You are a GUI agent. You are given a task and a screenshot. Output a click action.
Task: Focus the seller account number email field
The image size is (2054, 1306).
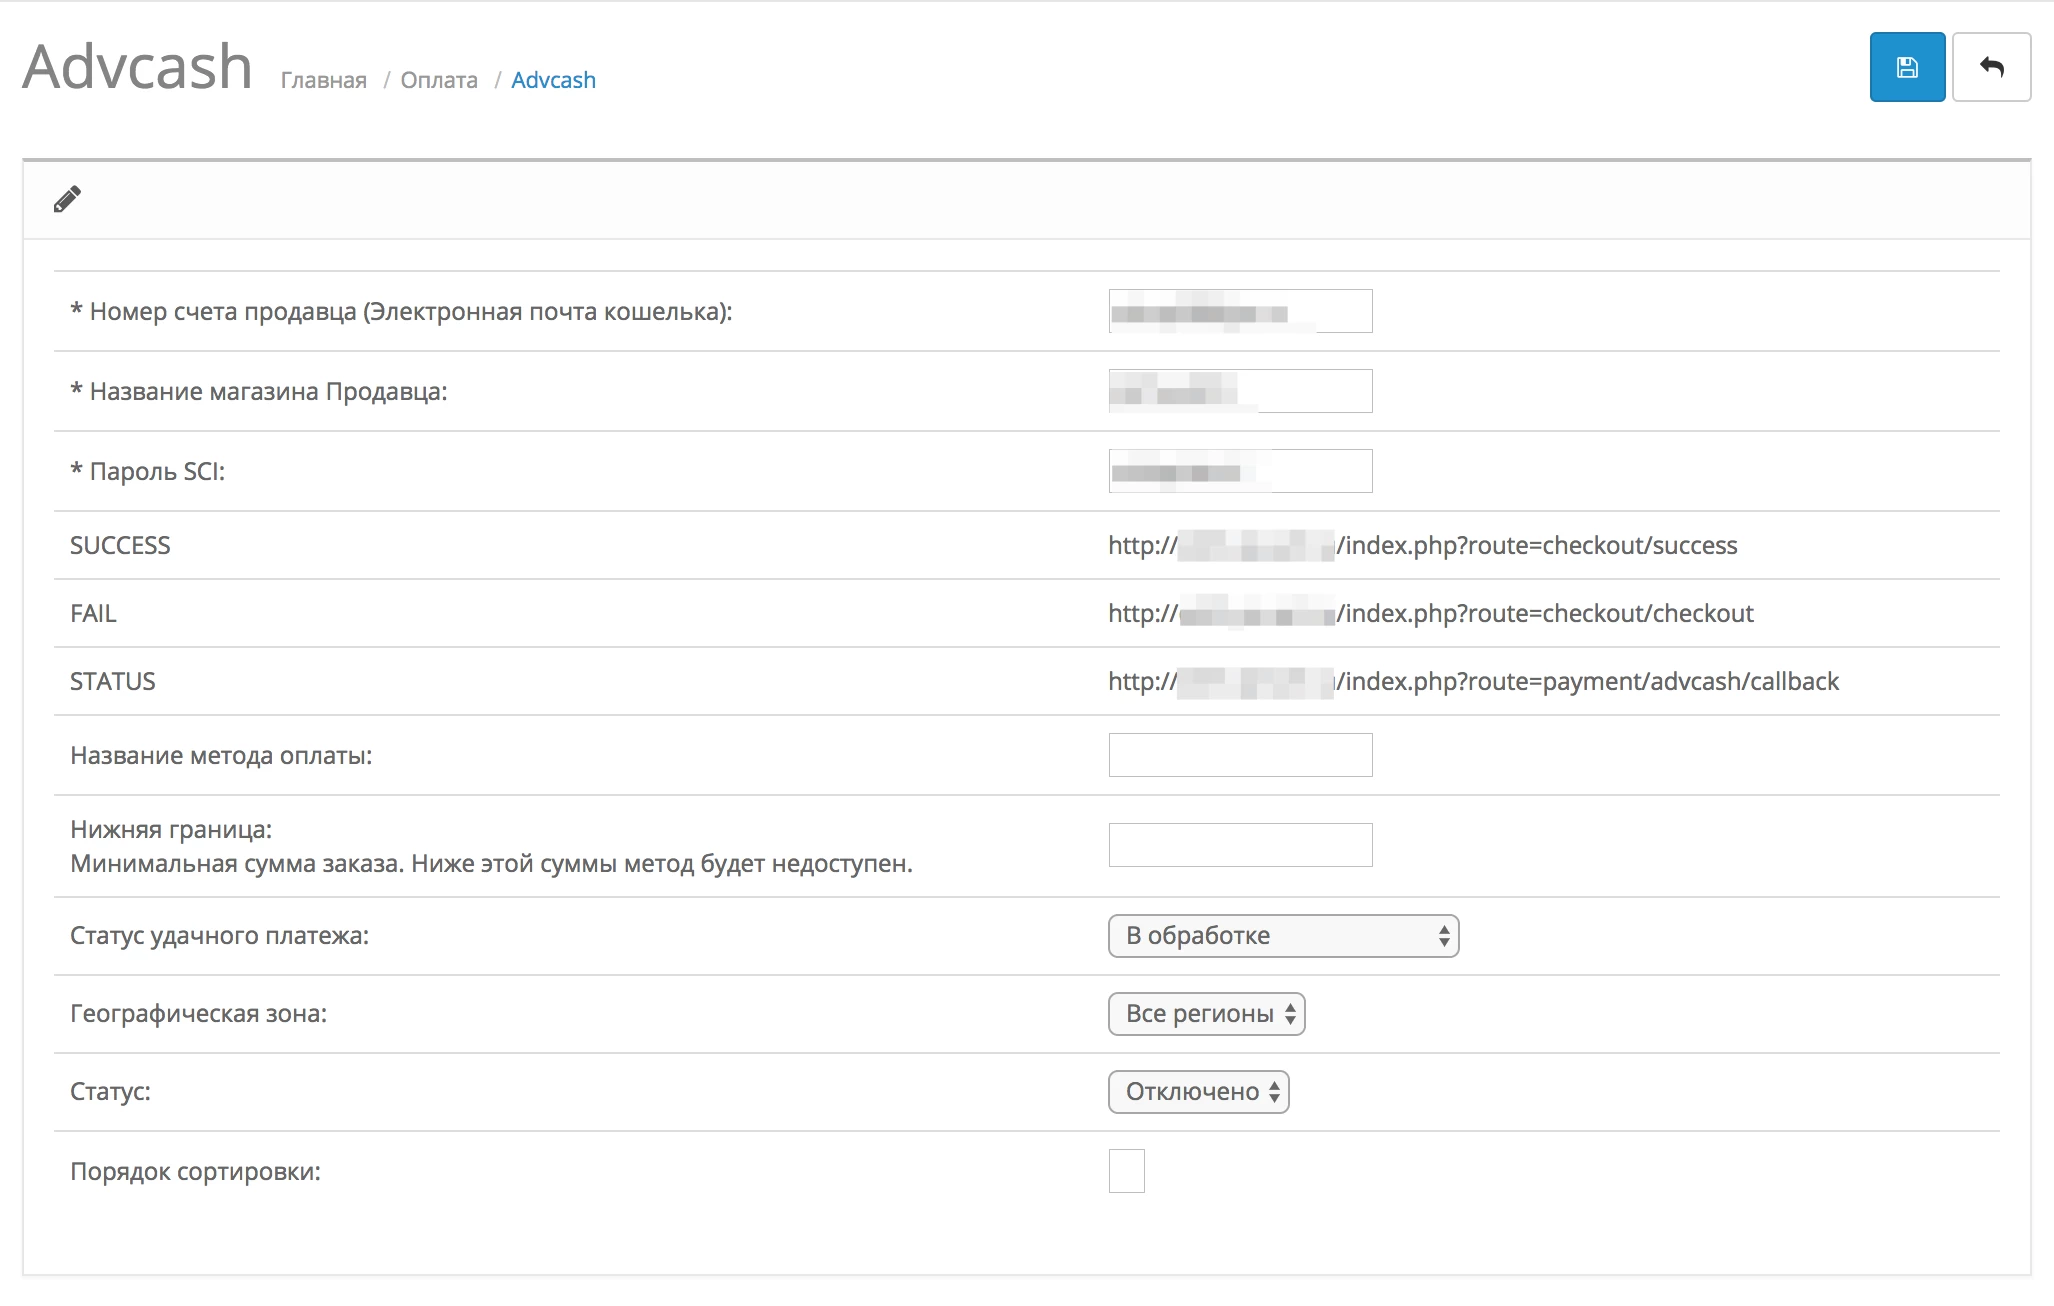pos(1240,311)
